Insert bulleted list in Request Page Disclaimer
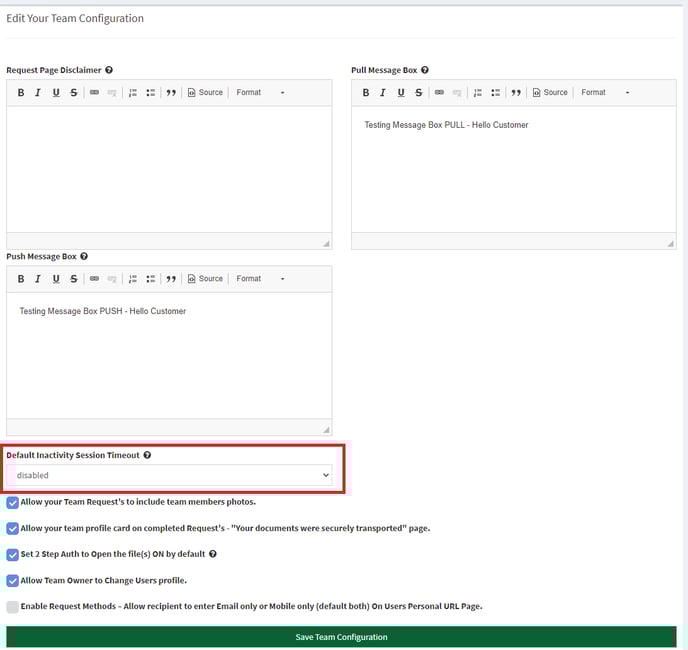Screen dimensions: 688x650 [150, 93]
